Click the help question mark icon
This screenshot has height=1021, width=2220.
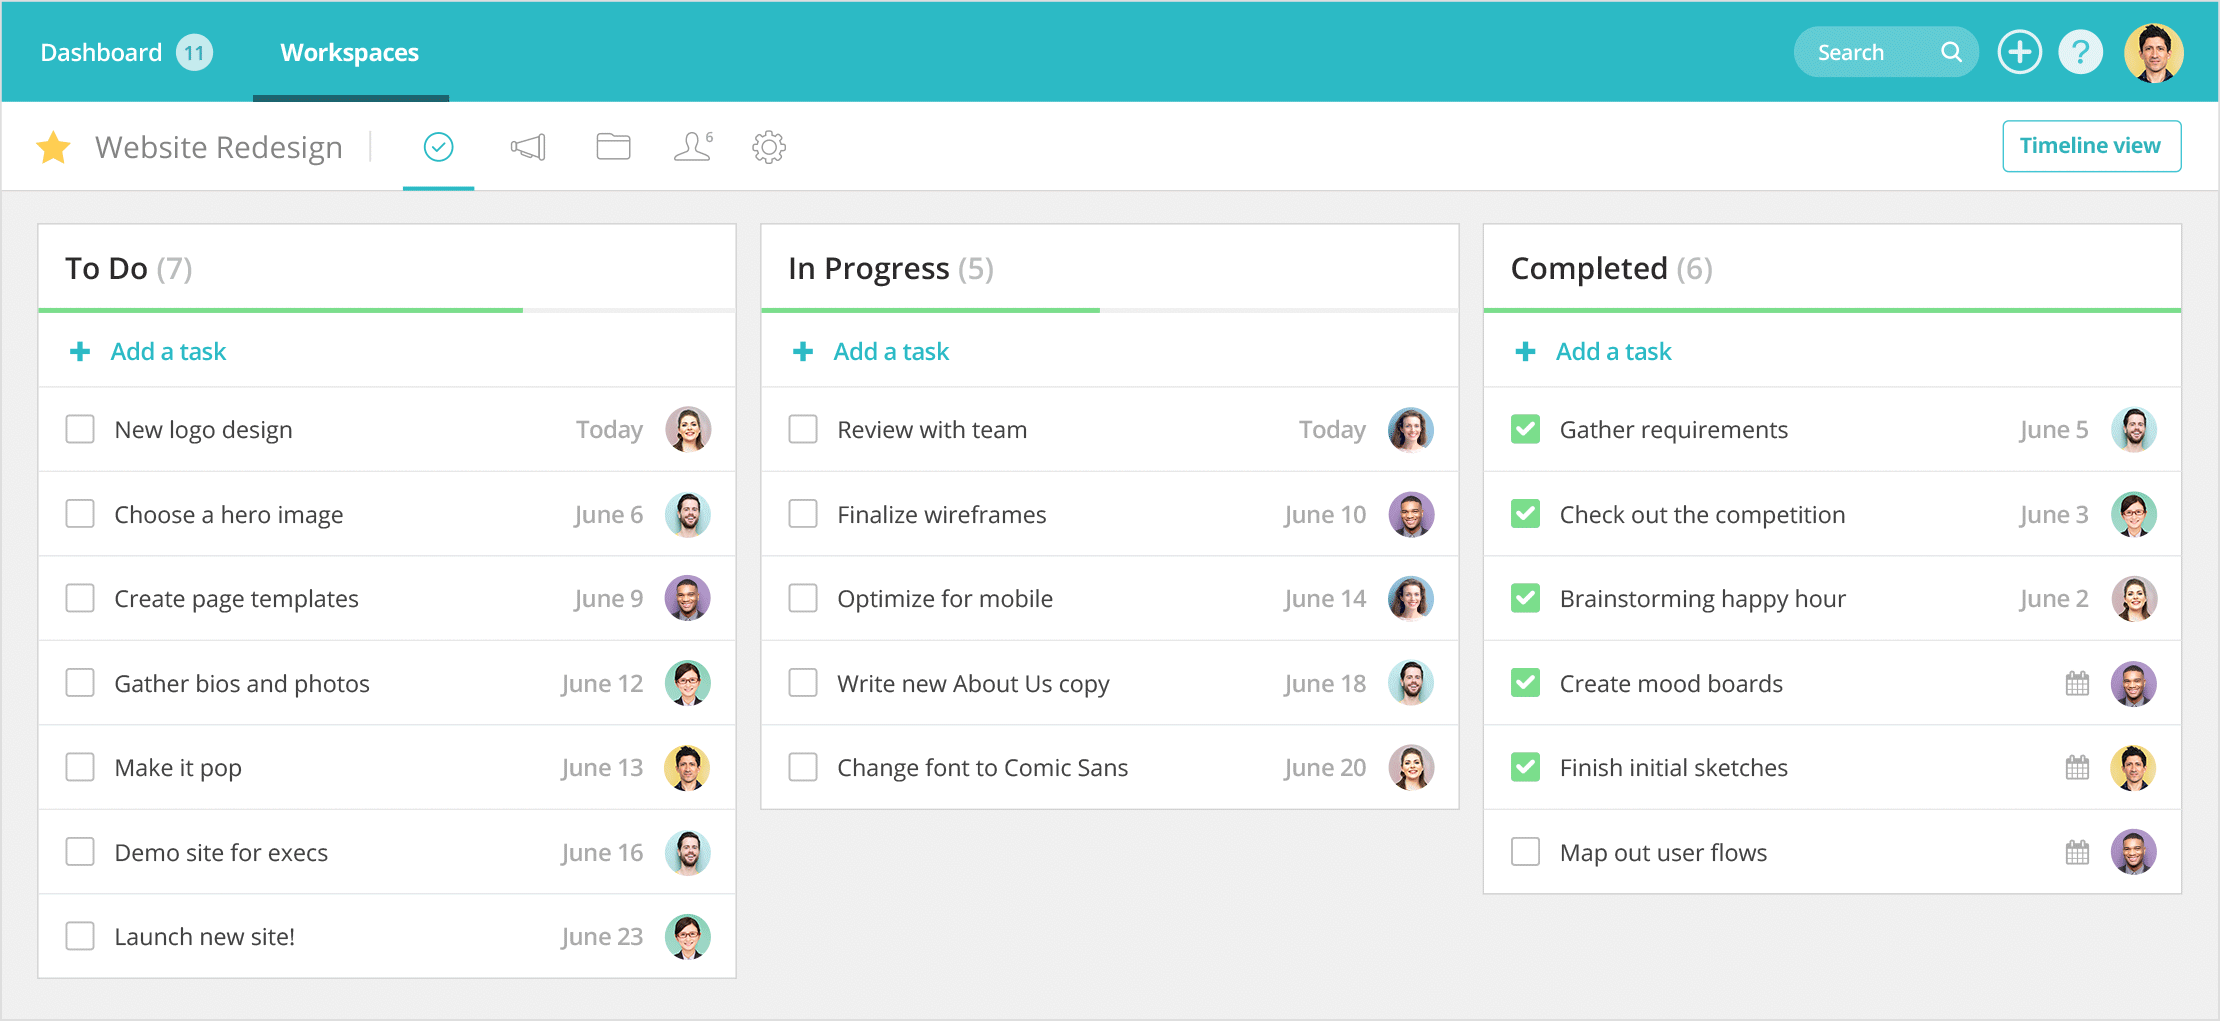(x=2081, y=51)
